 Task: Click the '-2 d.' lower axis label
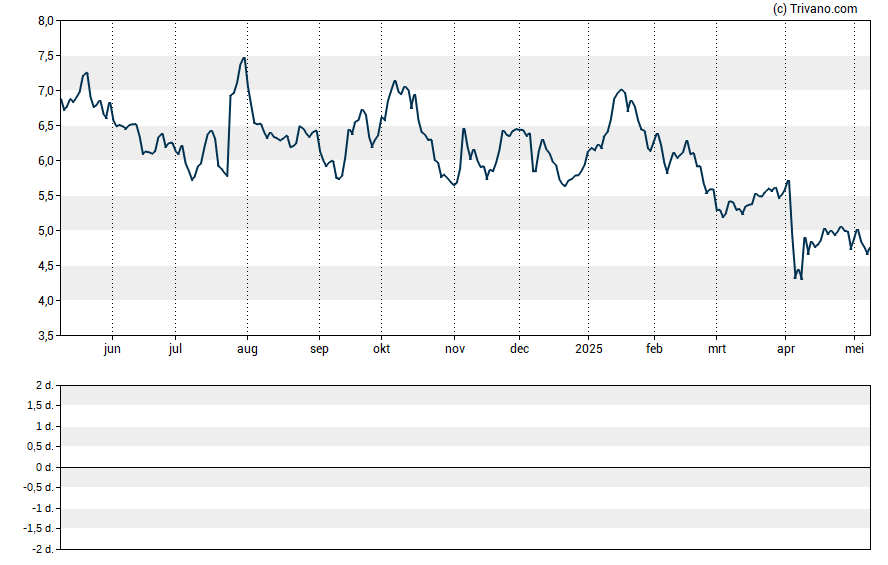[42, 549]
